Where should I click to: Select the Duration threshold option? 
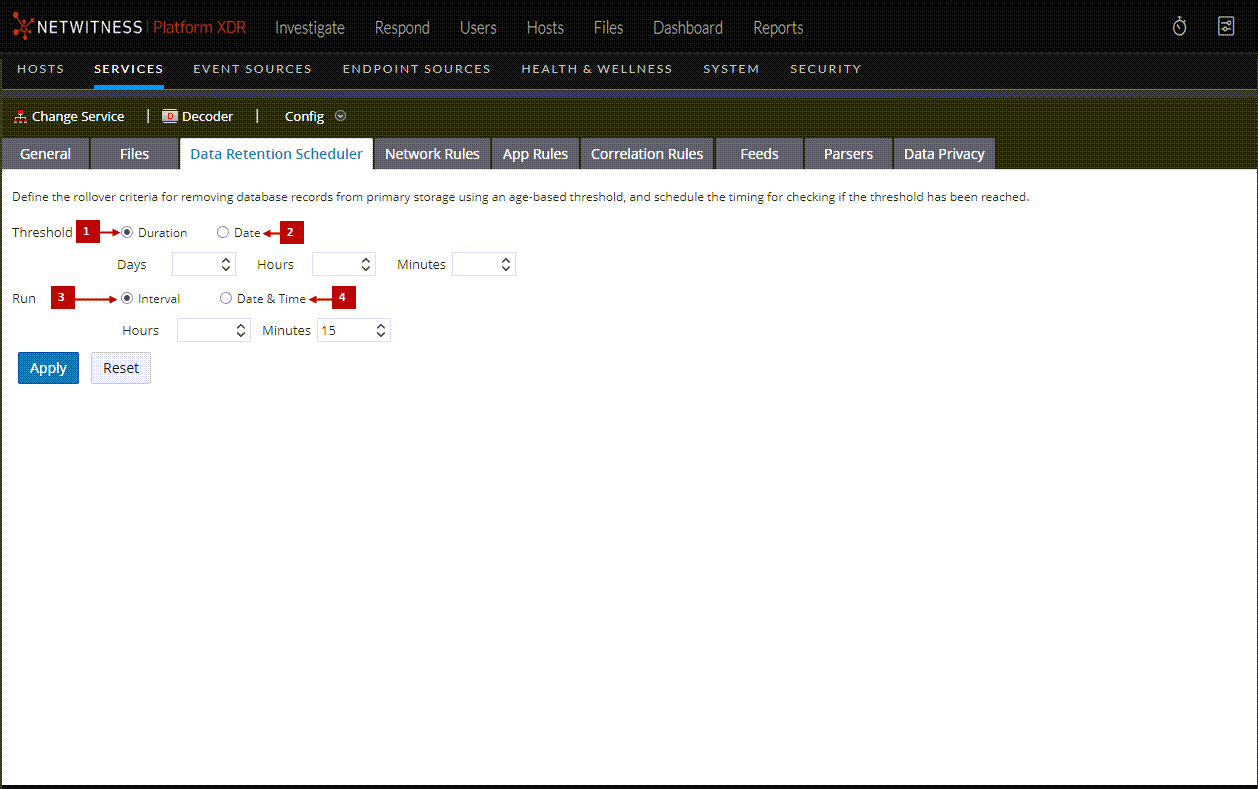point(127,232)
